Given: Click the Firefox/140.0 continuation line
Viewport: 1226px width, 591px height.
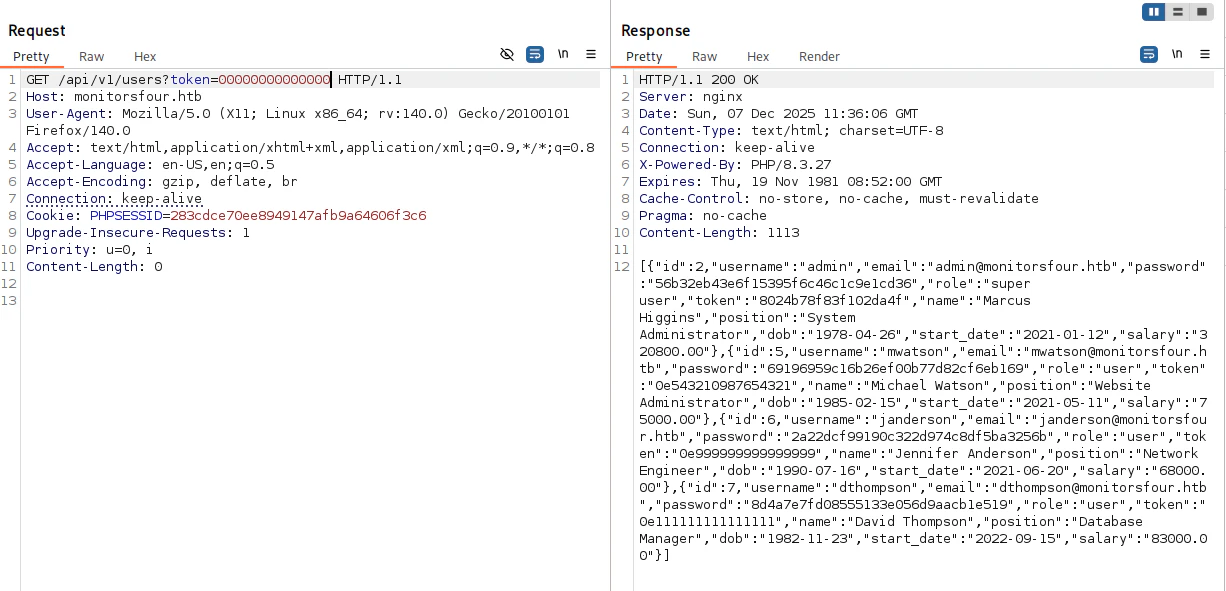Looking at the screenshot, I should [x=78, y=130].
